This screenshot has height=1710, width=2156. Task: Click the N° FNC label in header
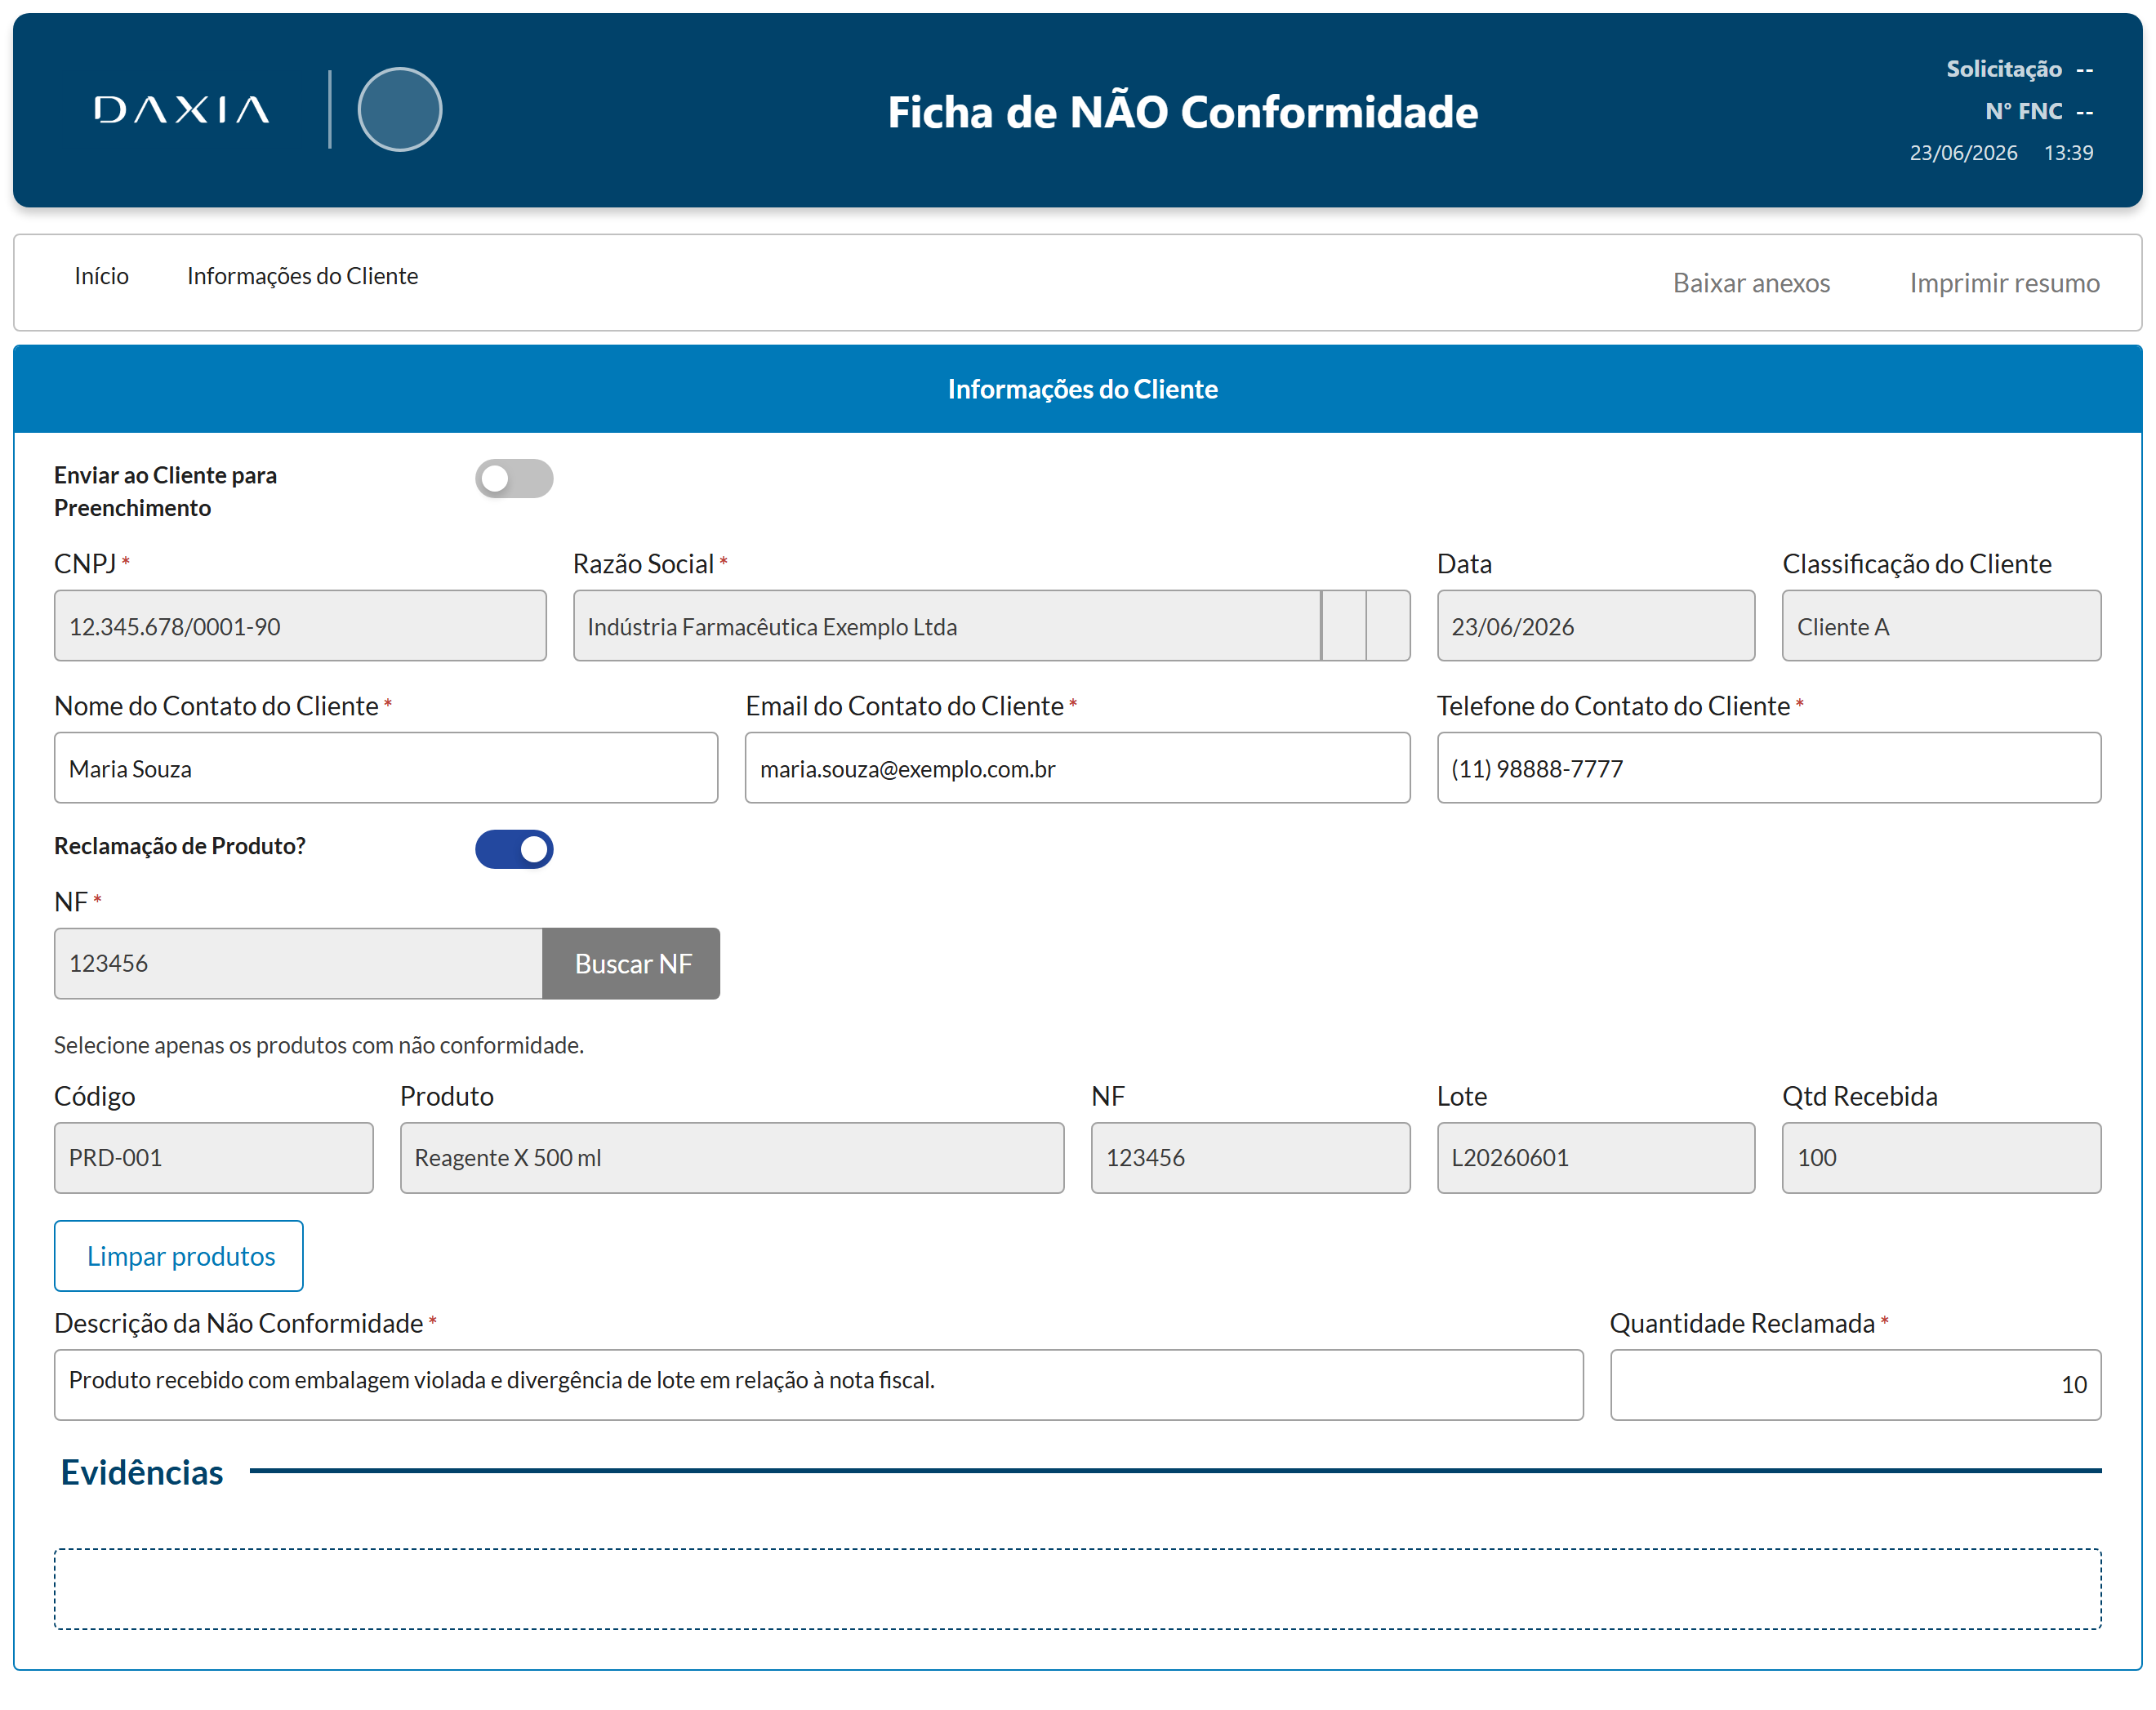tap(2023, 111)
